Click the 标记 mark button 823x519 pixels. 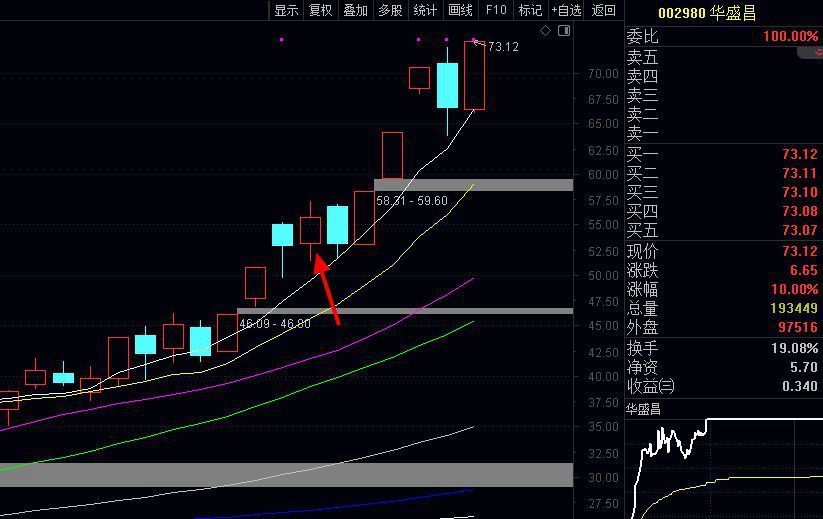[x=530, y=10]
